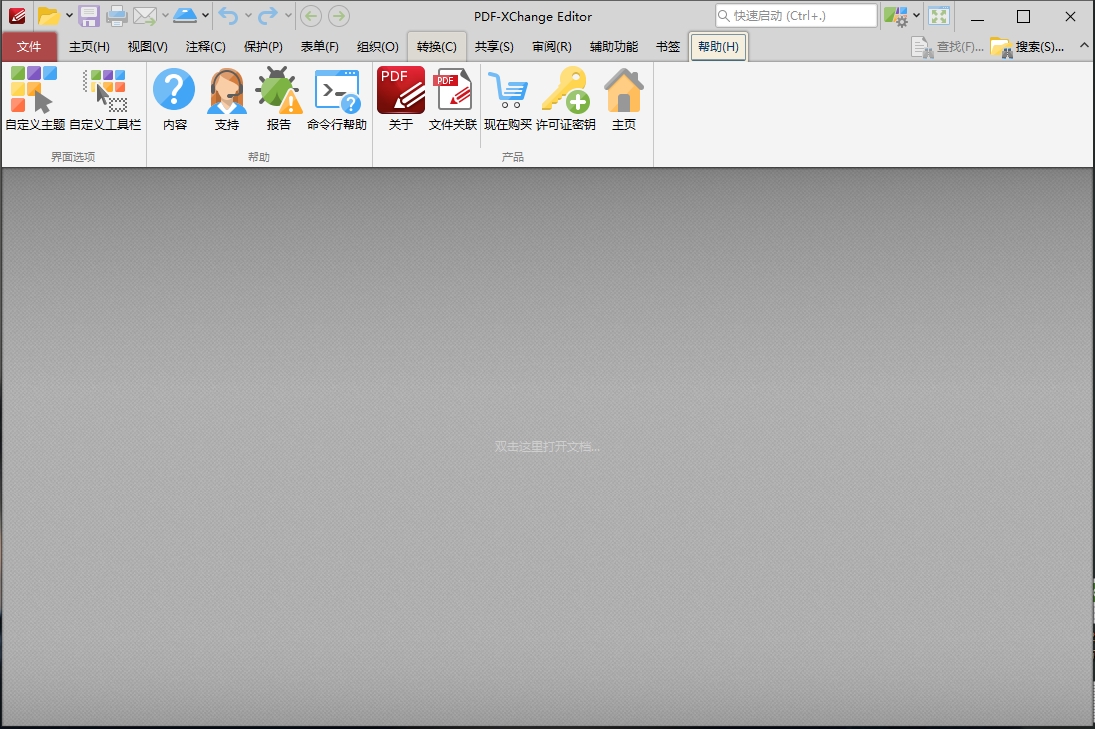Open 文件关联 file associations
This screenshot has width=1095, height=729.
(x=453, y=99)
